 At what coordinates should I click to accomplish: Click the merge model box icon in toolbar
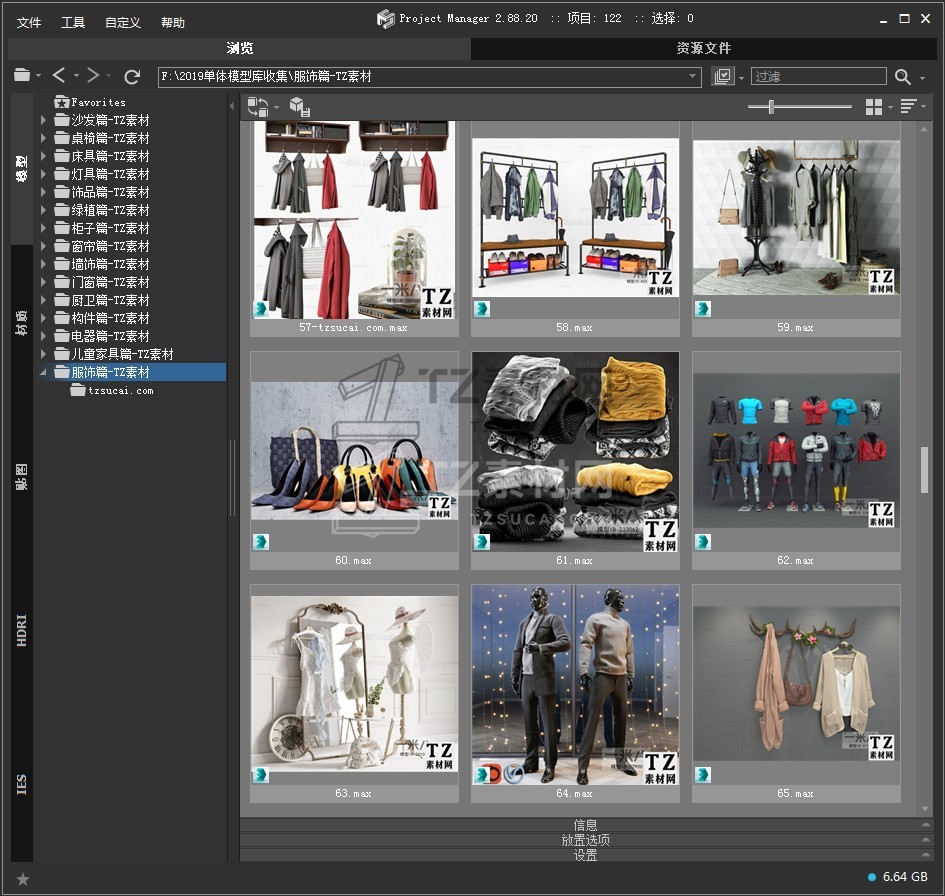tap(299, 107)
